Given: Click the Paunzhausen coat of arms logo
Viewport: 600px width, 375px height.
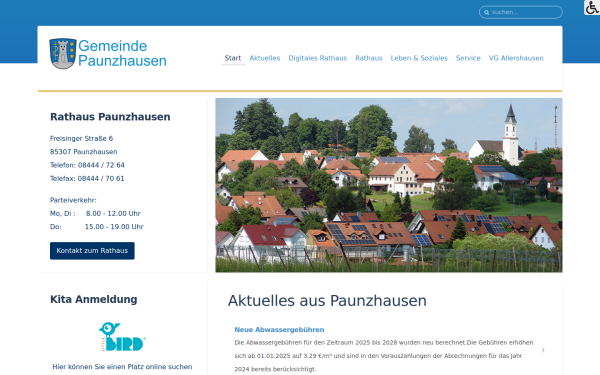Looking at the screenshot, I should pos(63,54).
